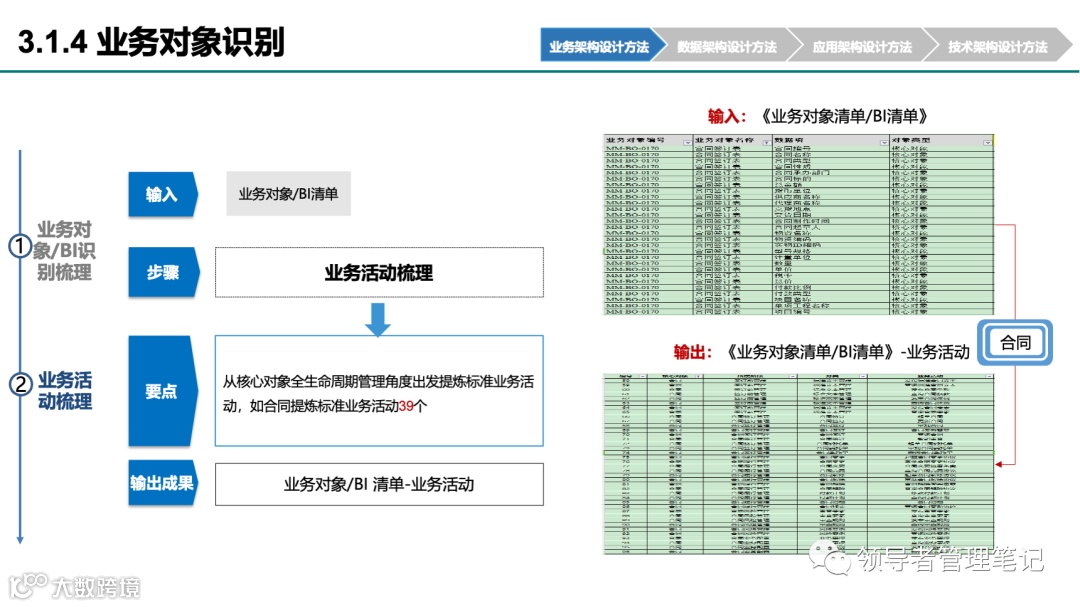Open filter dropdown for 业务对象编号 column
Viewport: 1080px width, 607px height.
pos(687,142)
